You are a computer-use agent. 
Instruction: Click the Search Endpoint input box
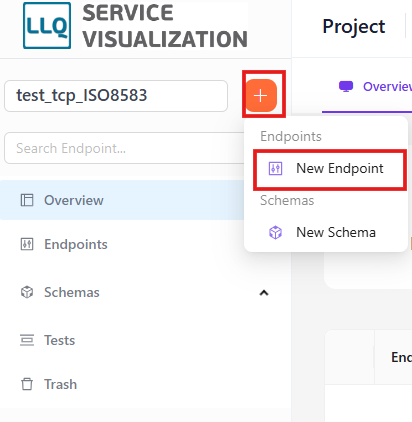pos(125,148)
